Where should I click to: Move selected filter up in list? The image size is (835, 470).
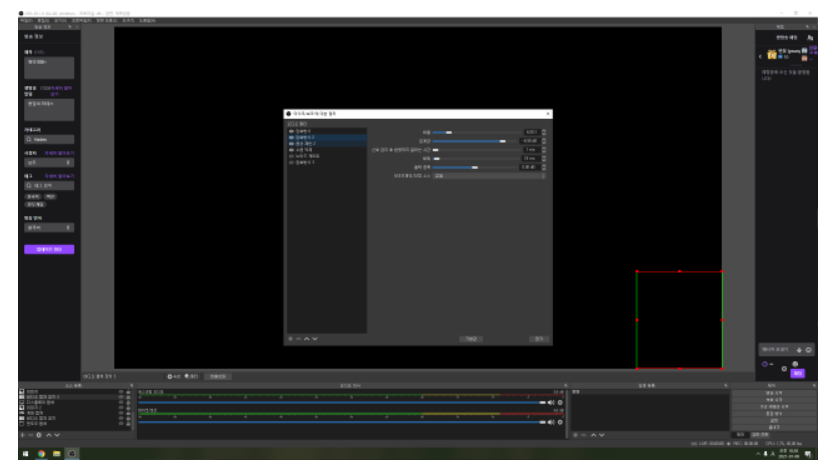[x=307, y=339]
